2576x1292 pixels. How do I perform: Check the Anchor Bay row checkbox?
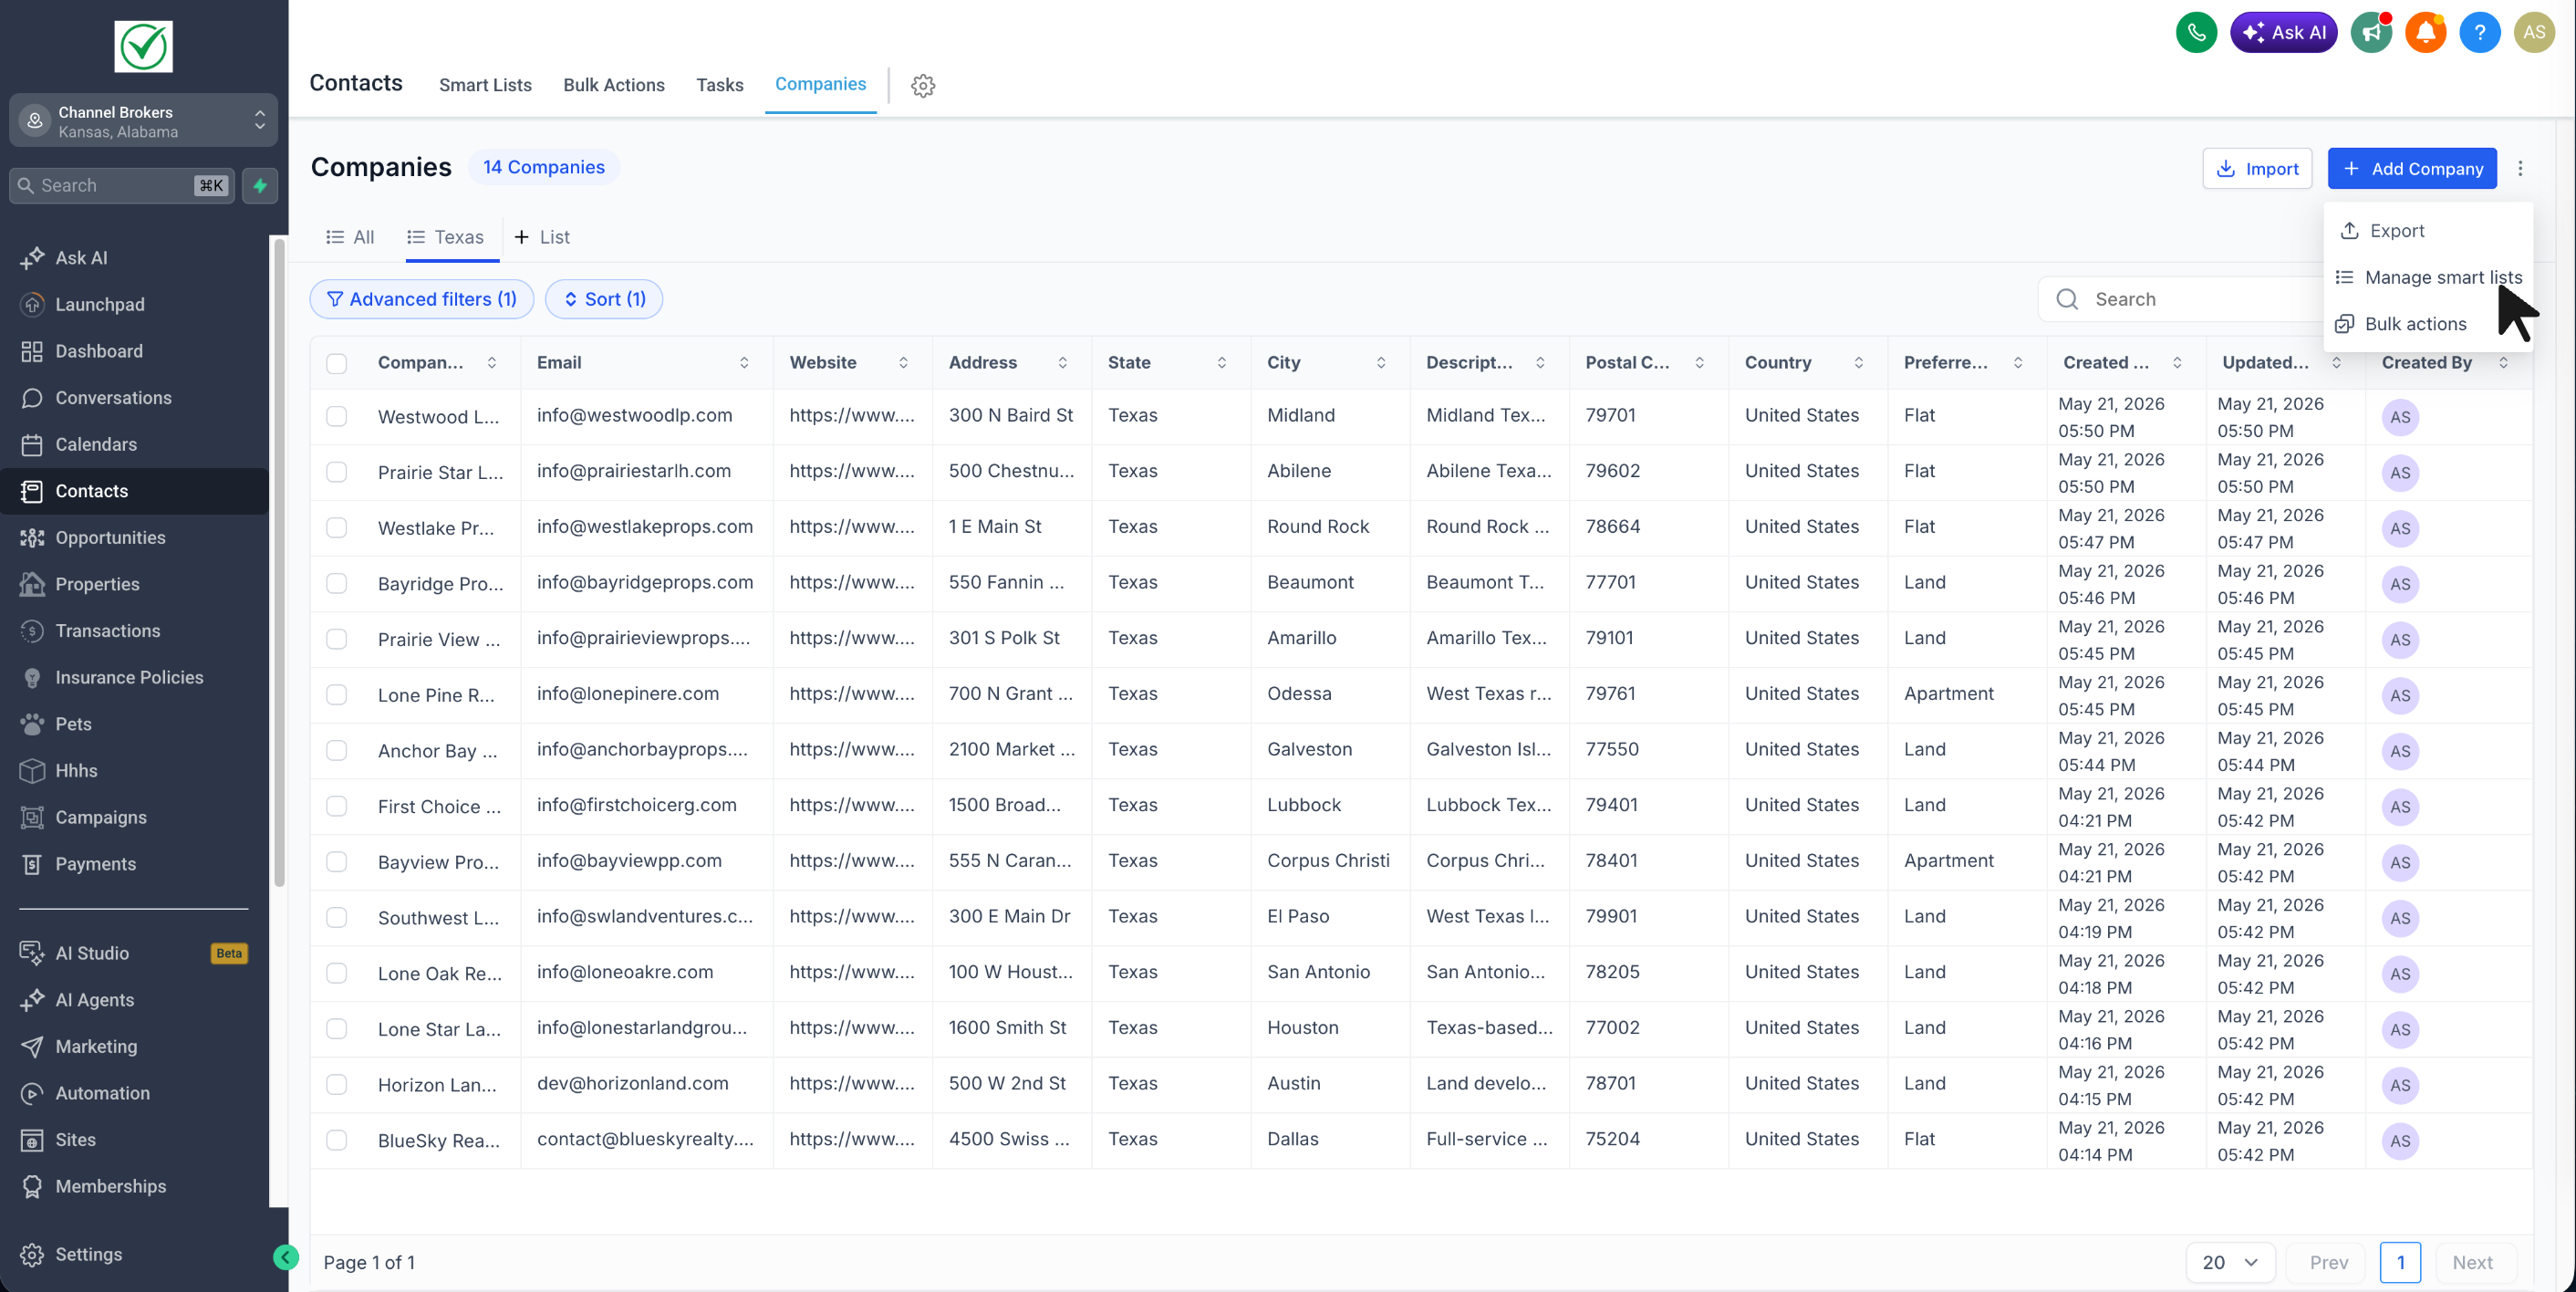click(337, 751)
